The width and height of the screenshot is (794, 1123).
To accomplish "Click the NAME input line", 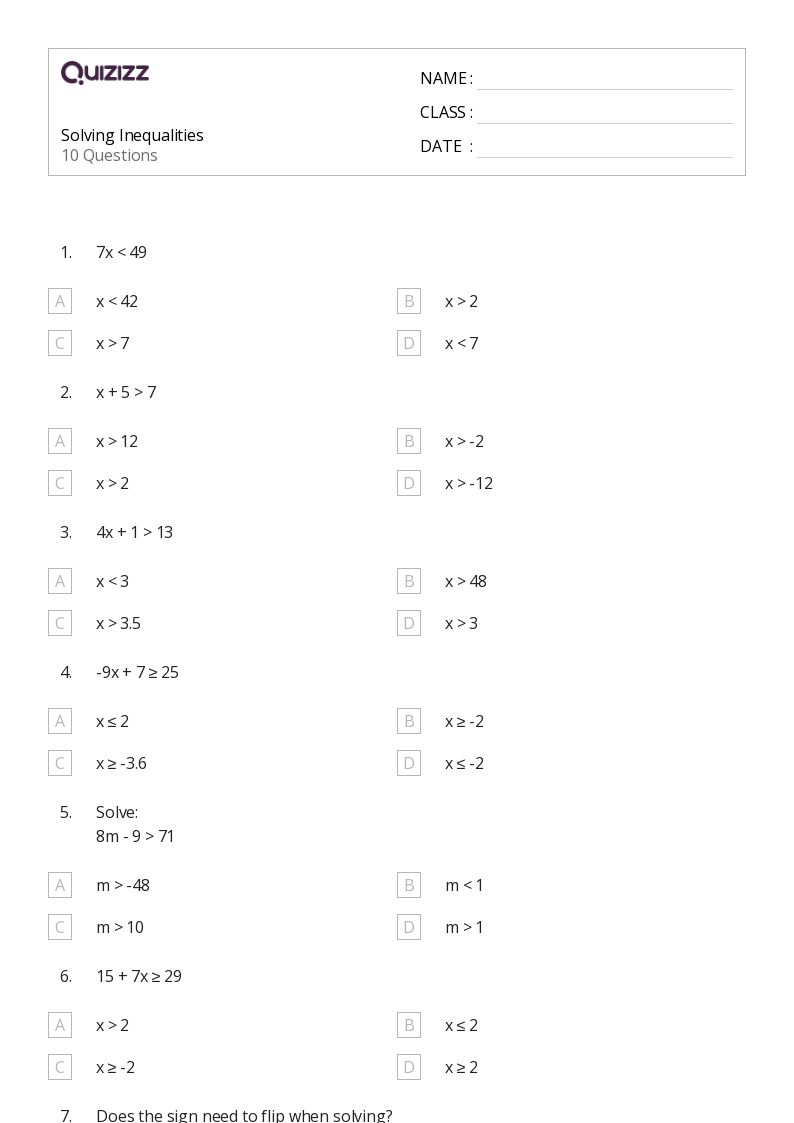I will tap(604, 79).
